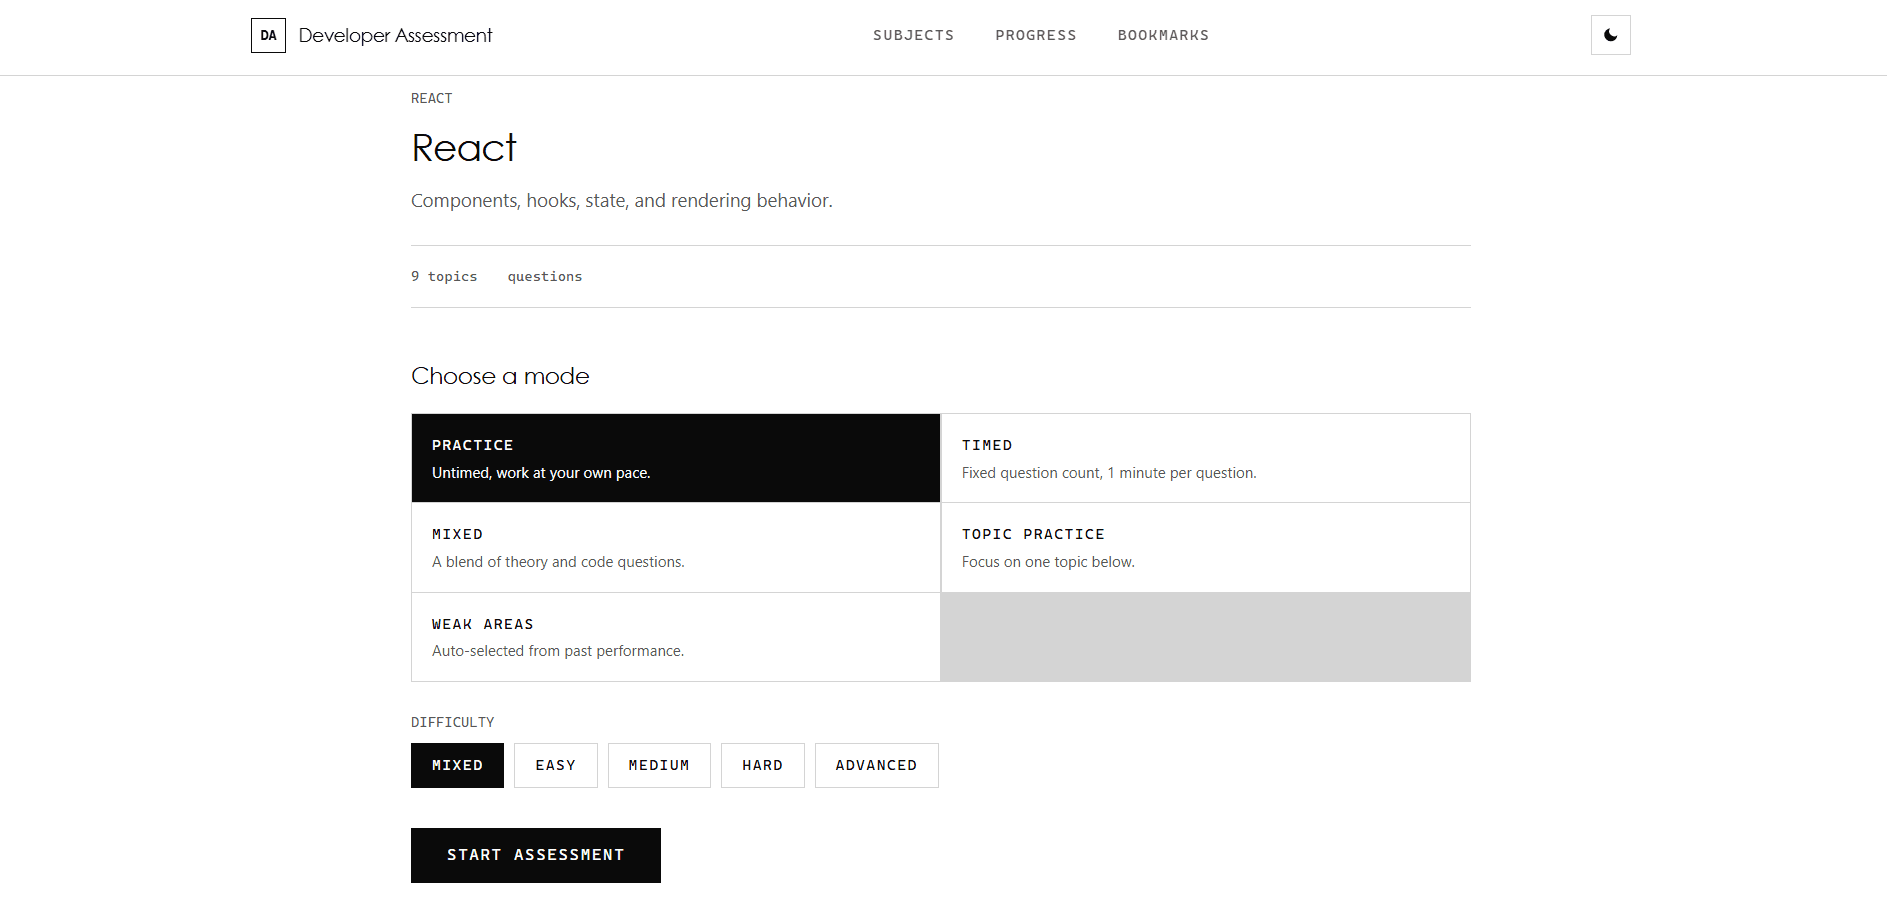
Task: Choose the Weak Areas mode card
Action: coord(676,637)
